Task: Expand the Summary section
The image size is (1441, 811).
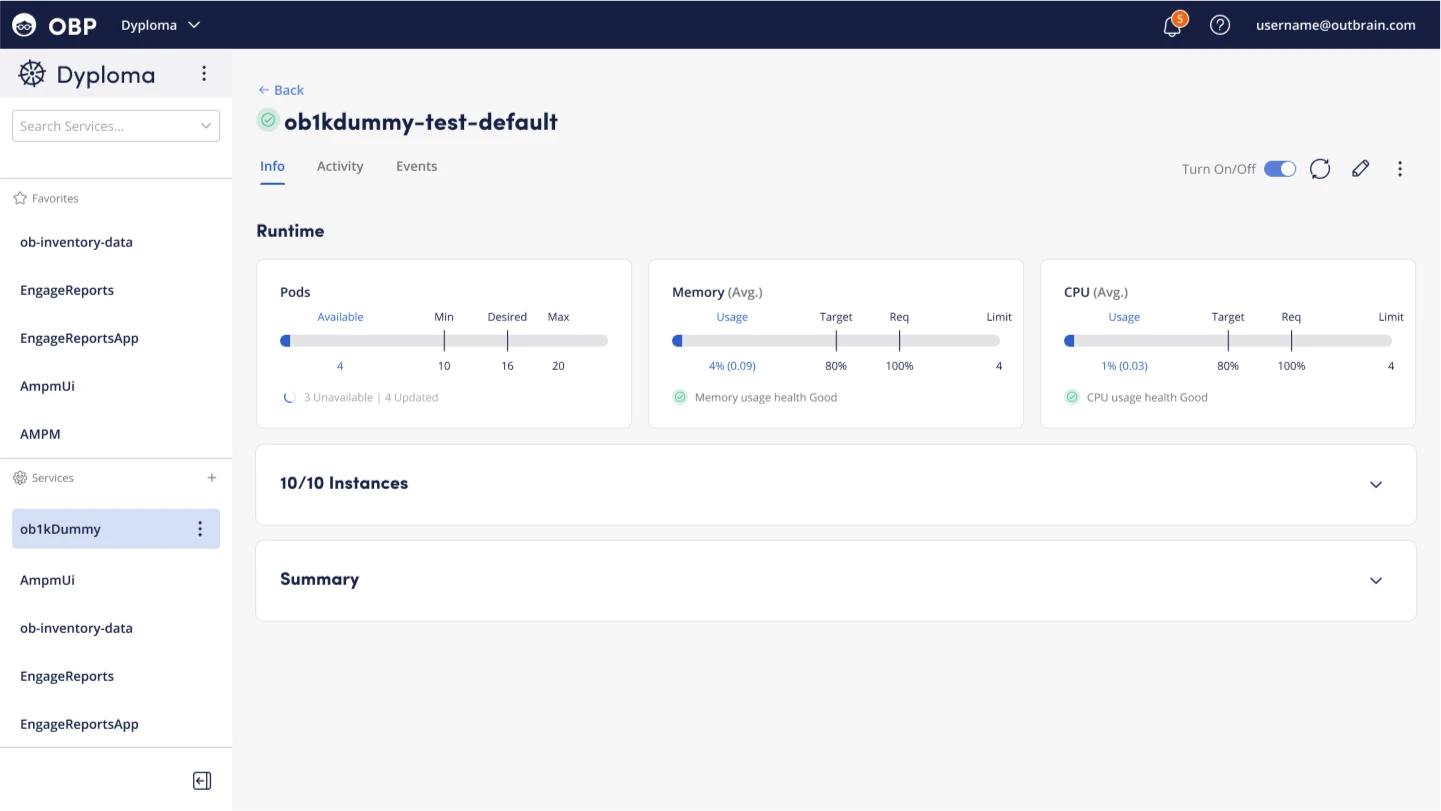Action: pyautogui.click(x=1375, y=580)
